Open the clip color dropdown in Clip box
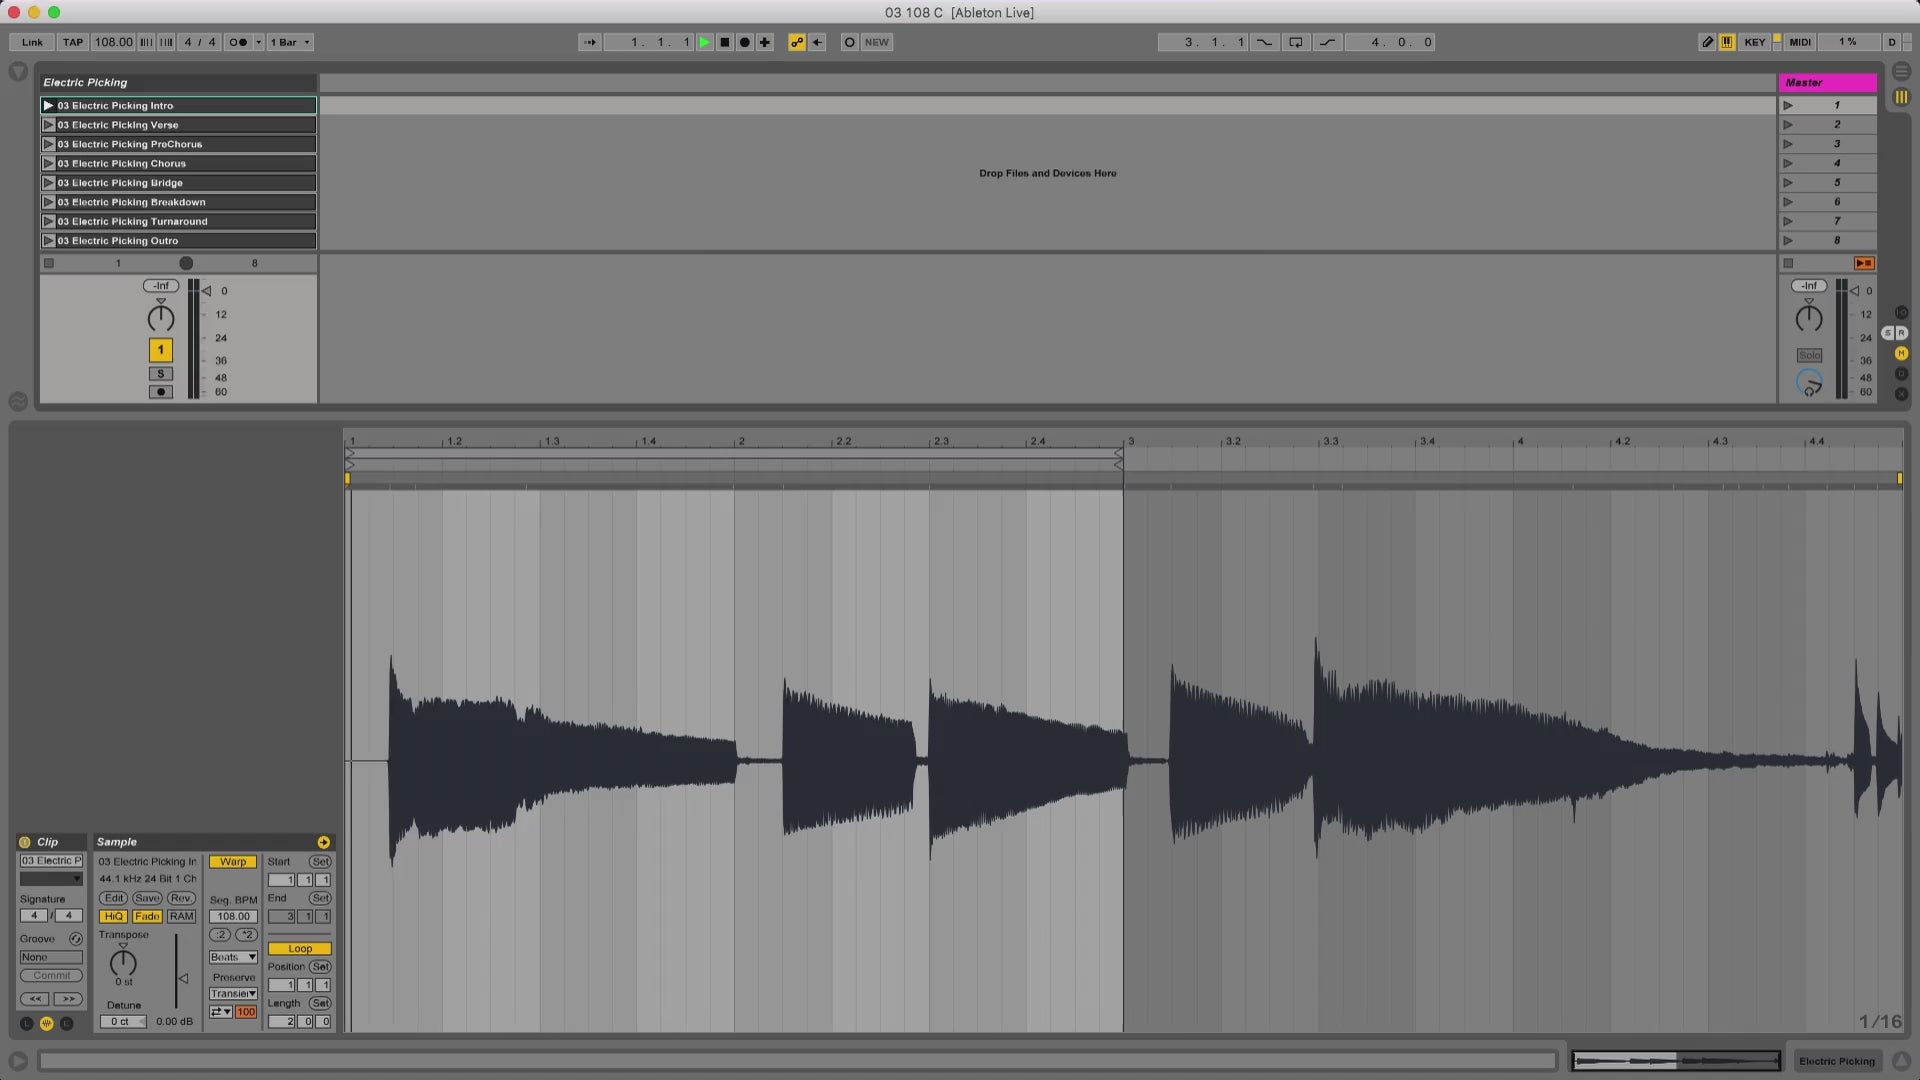Viewport: 1920px width, 1080px height. (51, 879)
